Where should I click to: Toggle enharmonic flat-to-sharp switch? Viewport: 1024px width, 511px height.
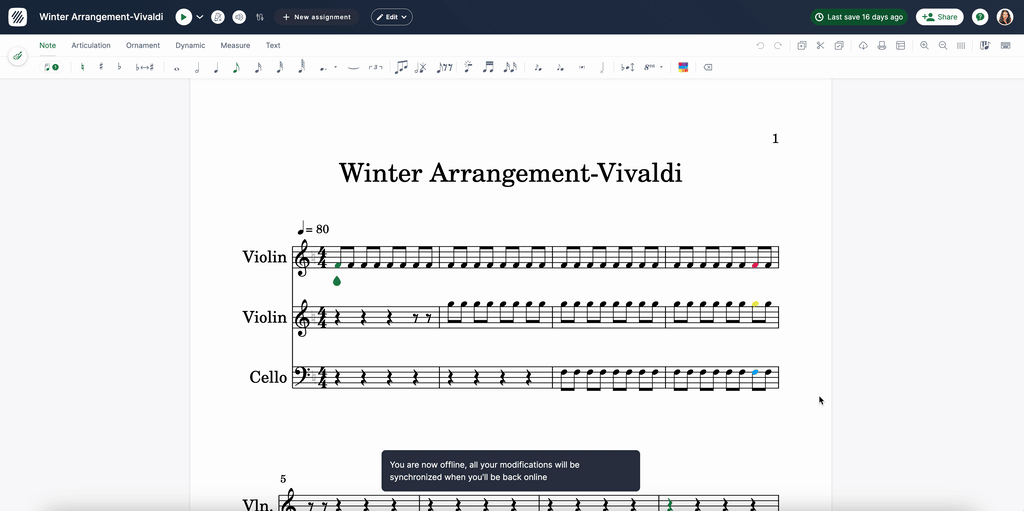(x=144, y=67)
